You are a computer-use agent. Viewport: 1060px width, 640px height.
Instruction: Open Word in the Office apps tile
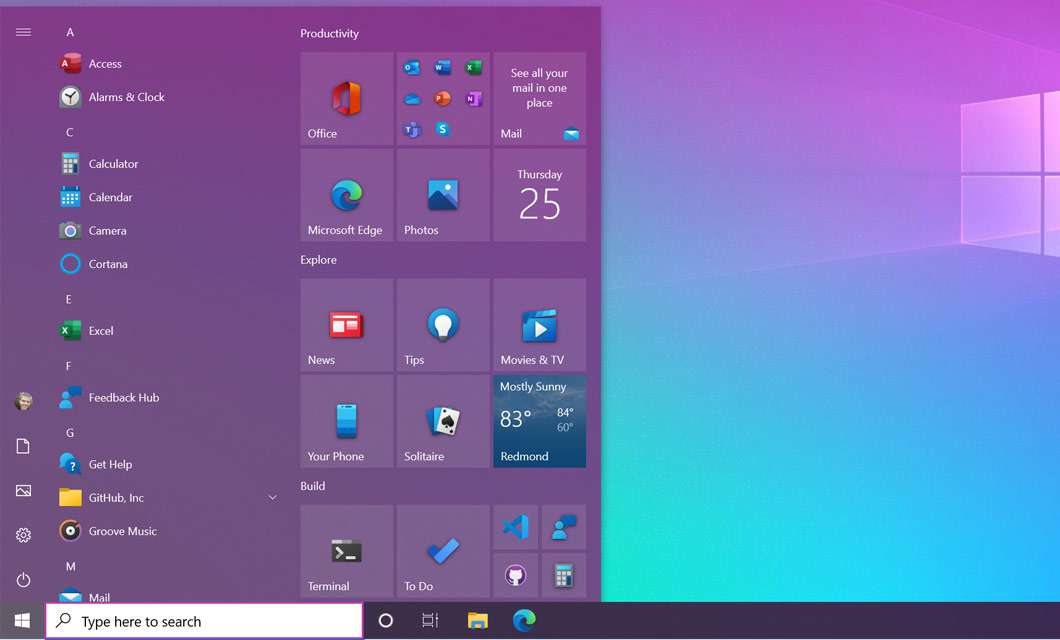(x=443, y=67)
